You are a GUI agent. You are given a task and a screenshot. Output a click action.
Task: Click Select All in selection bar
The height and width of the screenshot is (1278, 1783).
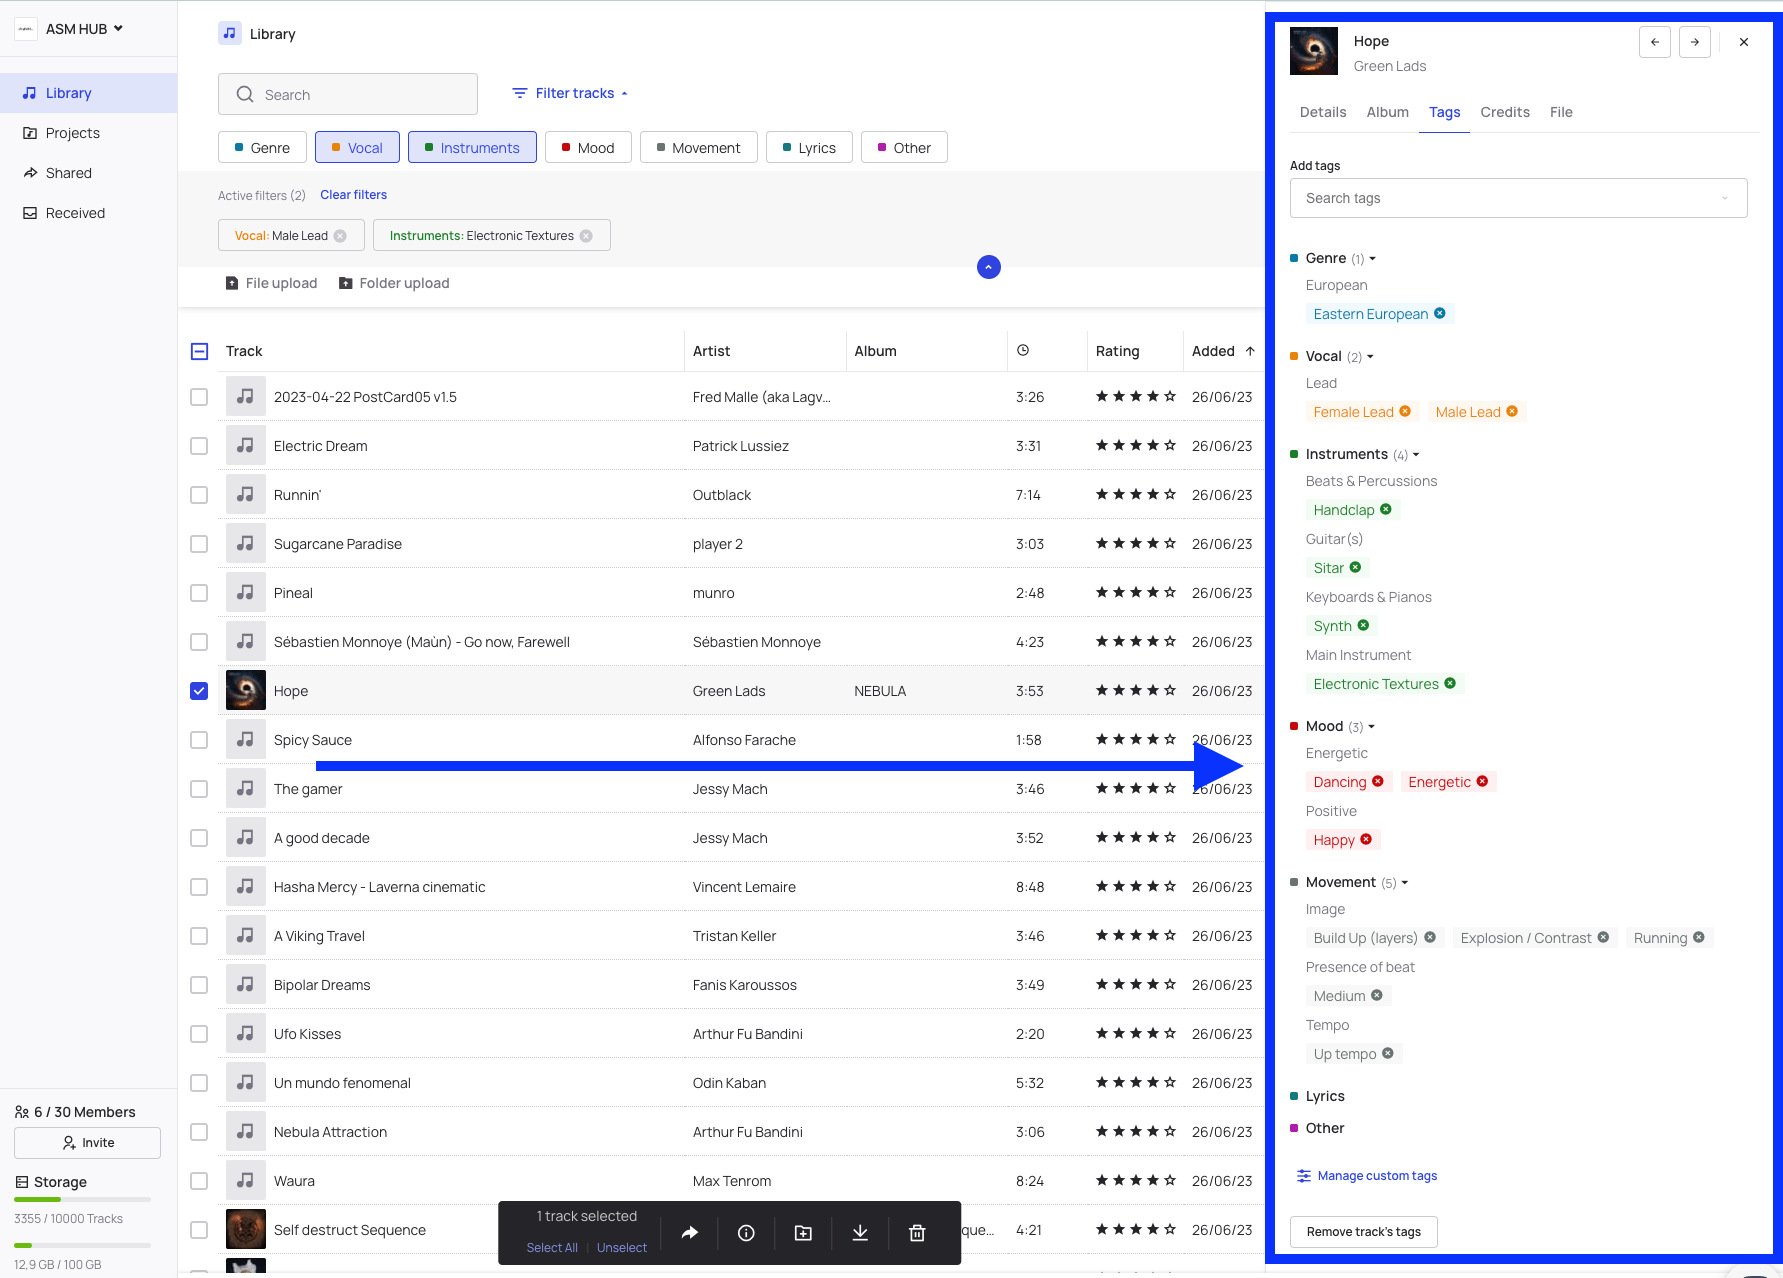click(552, 1248)
